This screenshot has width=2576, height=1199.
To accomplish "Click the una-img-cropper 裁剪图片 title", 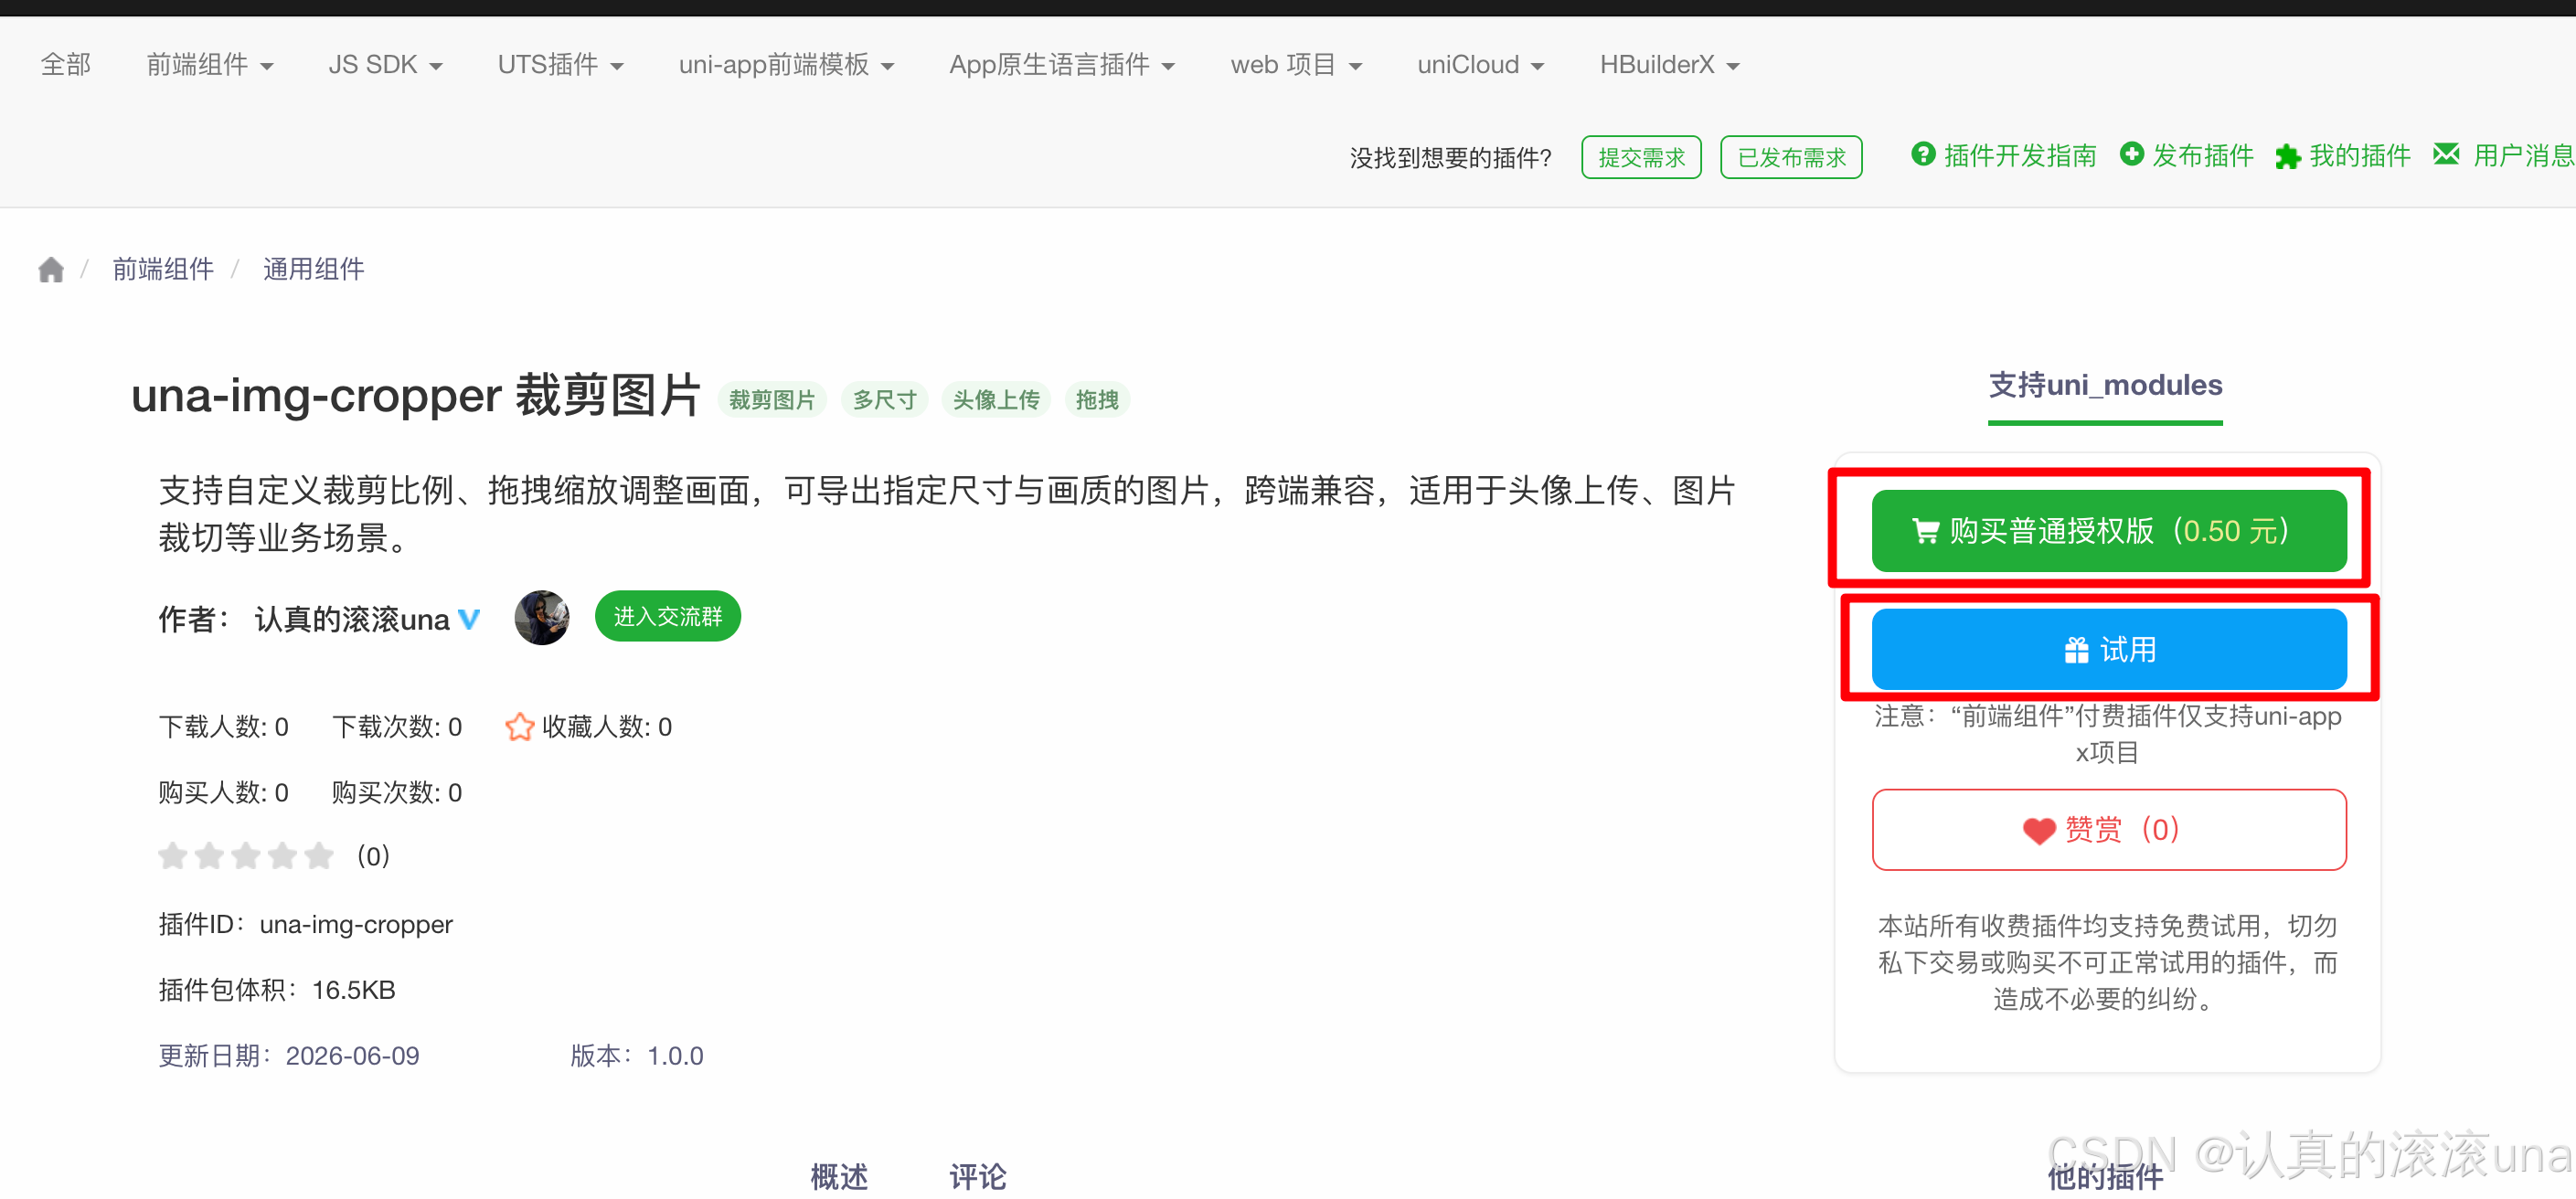I will [x=416, y=395].
